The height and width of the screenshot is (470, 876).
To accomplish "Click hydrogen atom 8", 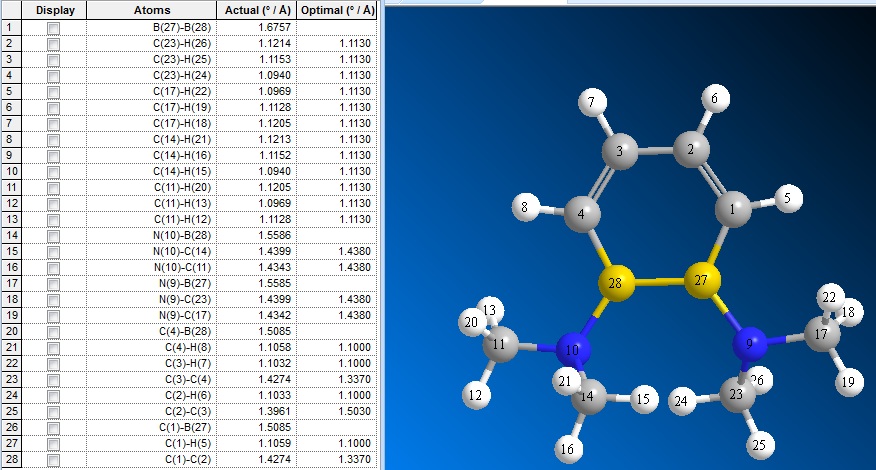I will click(525, 207).
